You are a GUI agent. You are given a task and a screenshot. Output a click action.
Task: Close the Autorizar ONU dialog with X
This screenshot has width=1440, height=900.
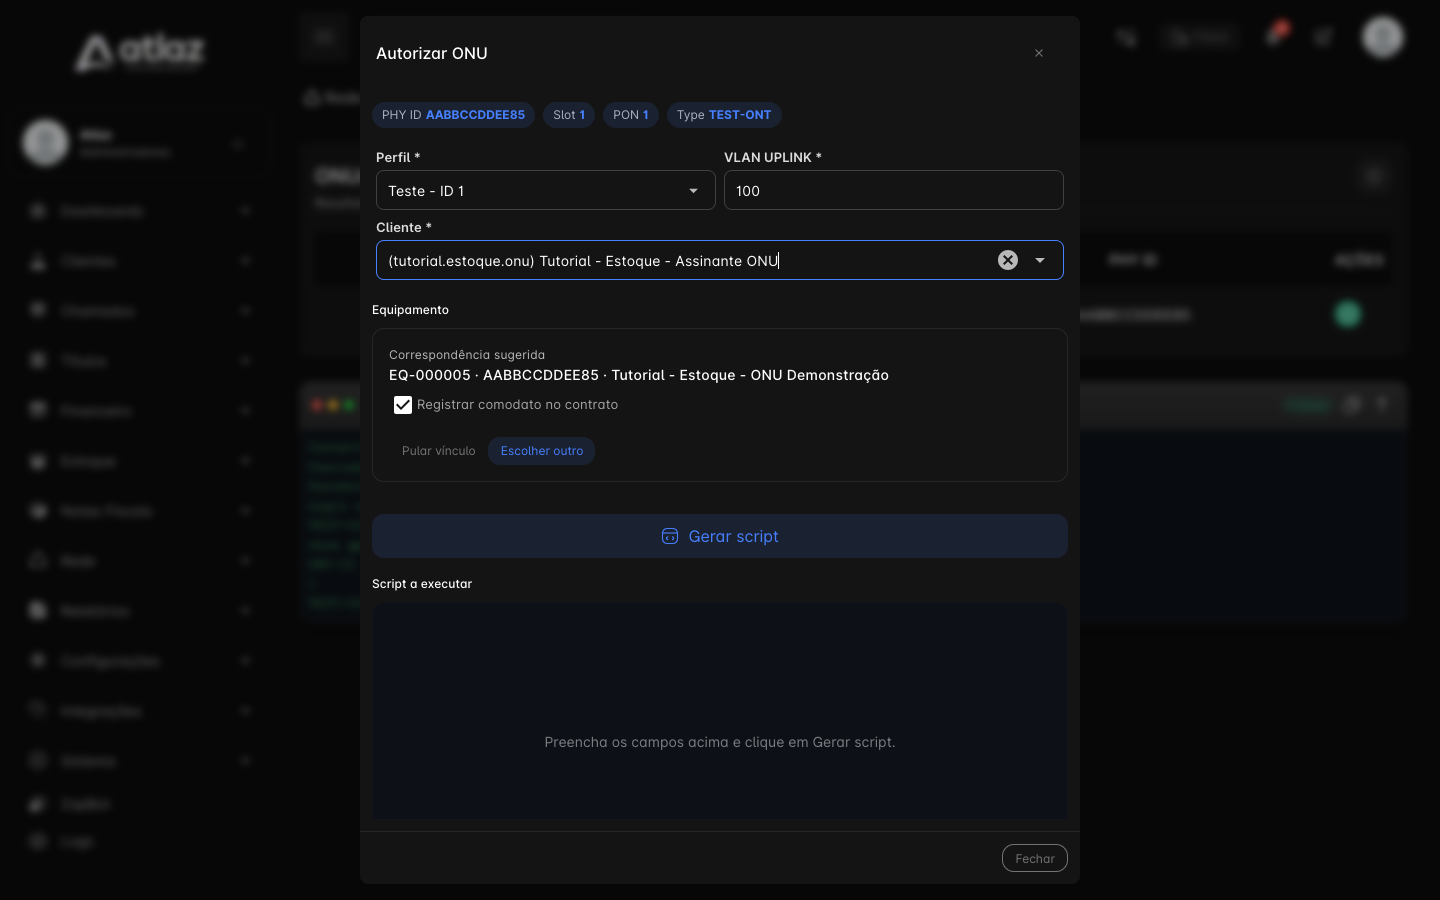1039,53
